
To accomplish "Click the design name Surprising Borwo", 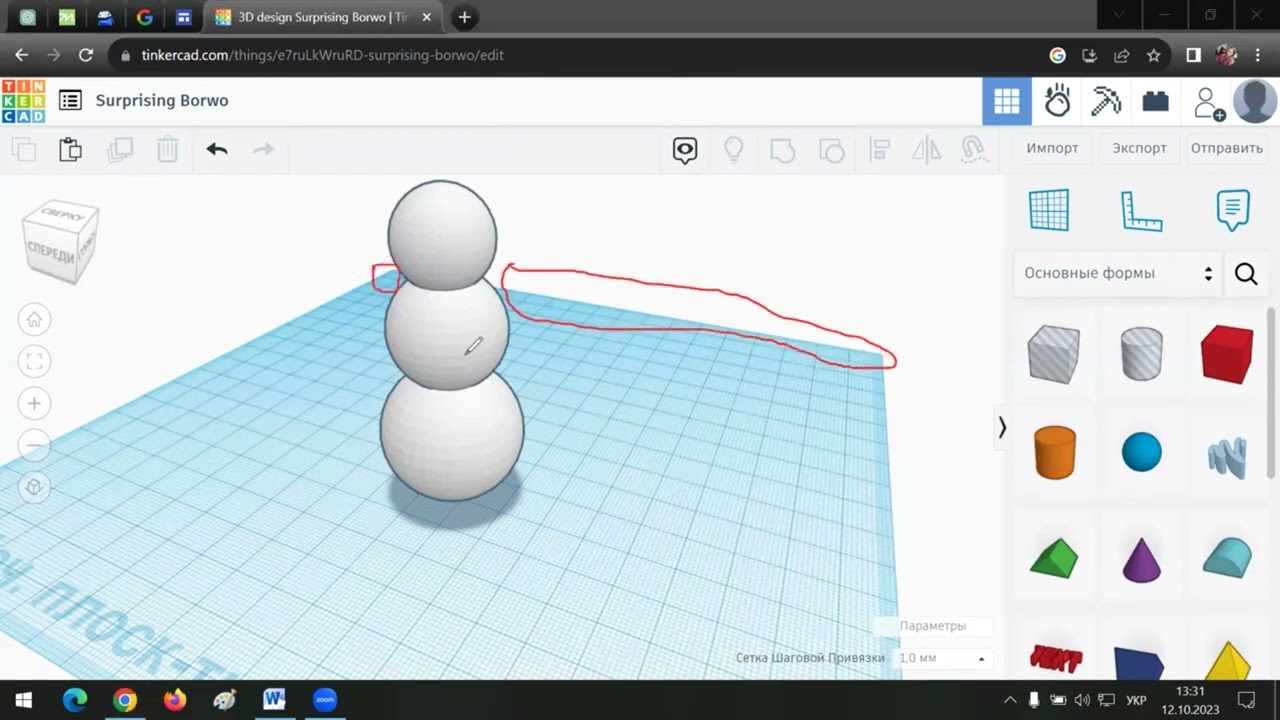I will click(x=162, y=101).
